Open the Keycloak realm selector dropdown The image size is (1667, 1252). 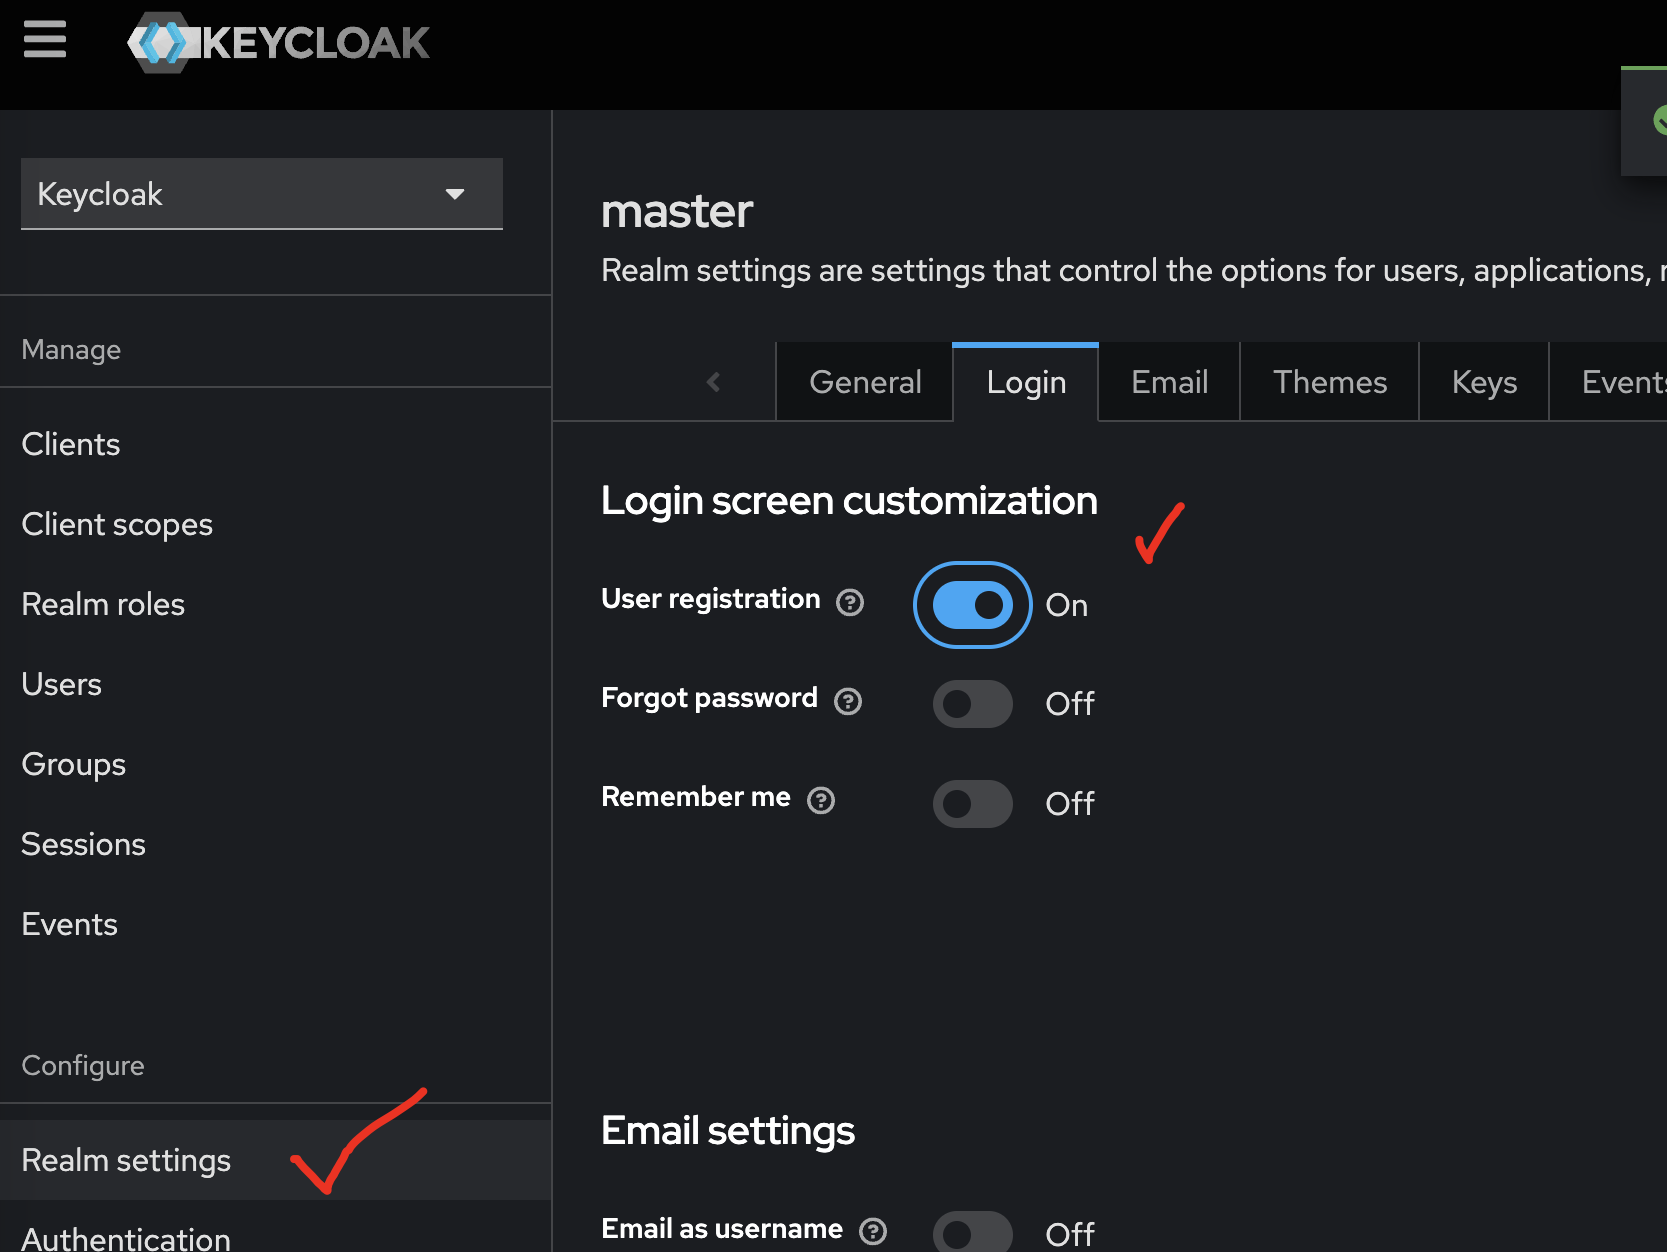[x=262, y=194]
